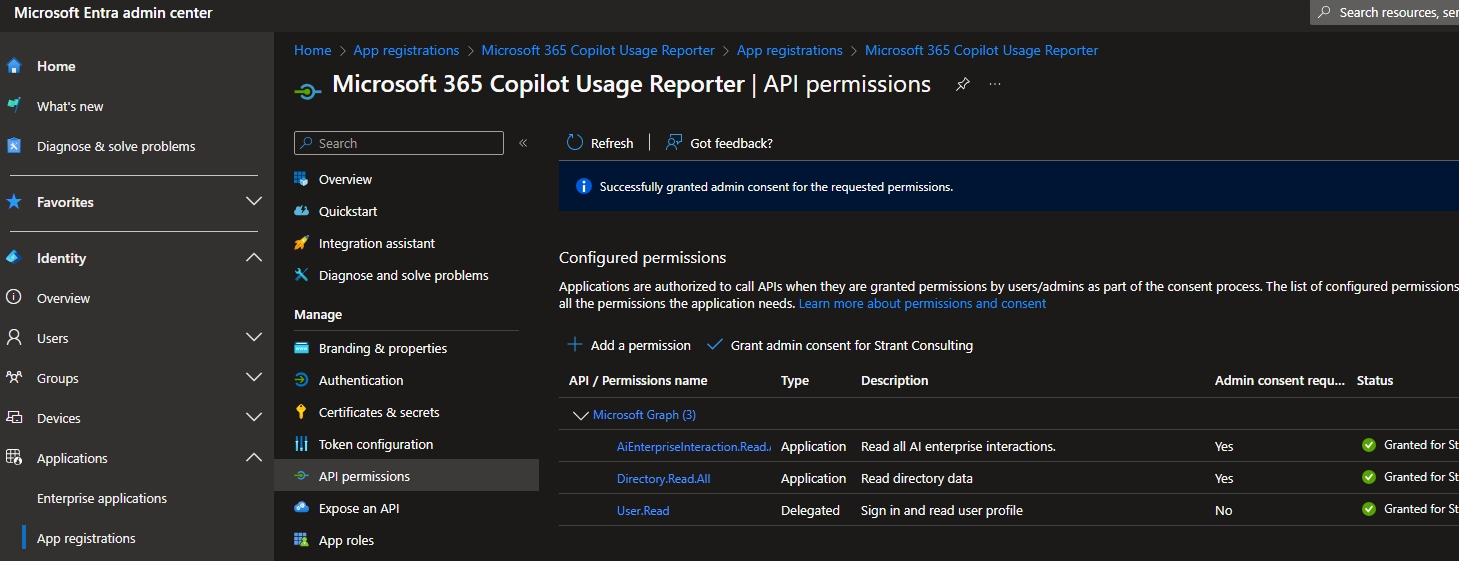
Task: Collapse the resource menu with double chevron
Action: tap(523, 143)
